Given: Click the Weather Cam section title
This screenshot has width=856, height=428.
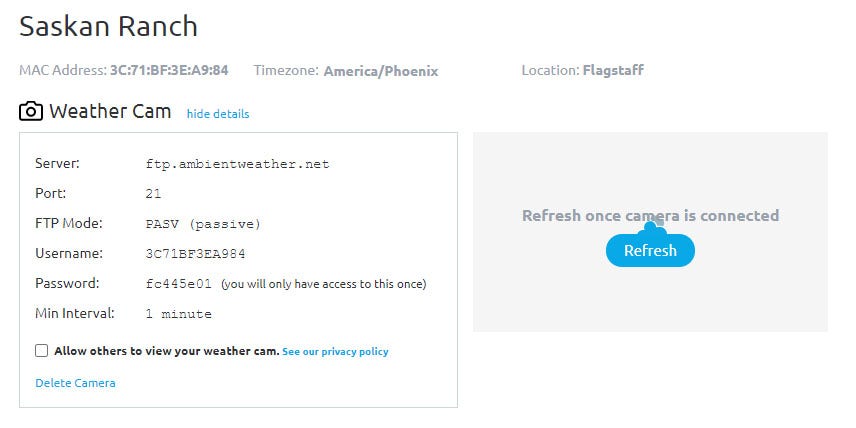Looking at the screenshot, I should click(110, 111).
